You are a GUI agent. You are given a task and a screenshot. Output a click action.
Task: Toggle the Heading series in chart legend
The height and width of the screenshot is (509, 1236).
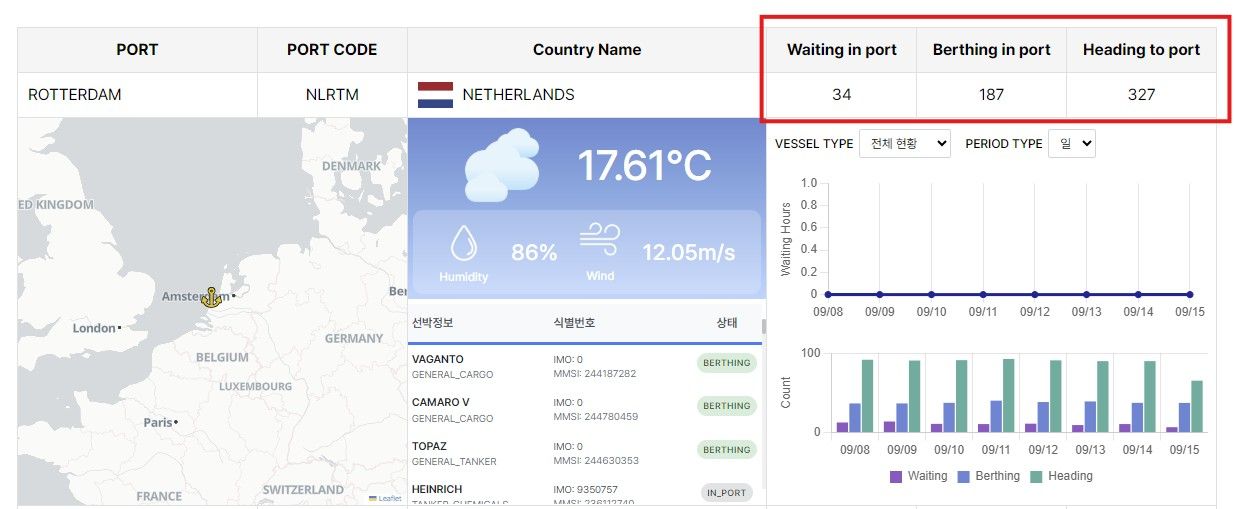coord(1061,476)
